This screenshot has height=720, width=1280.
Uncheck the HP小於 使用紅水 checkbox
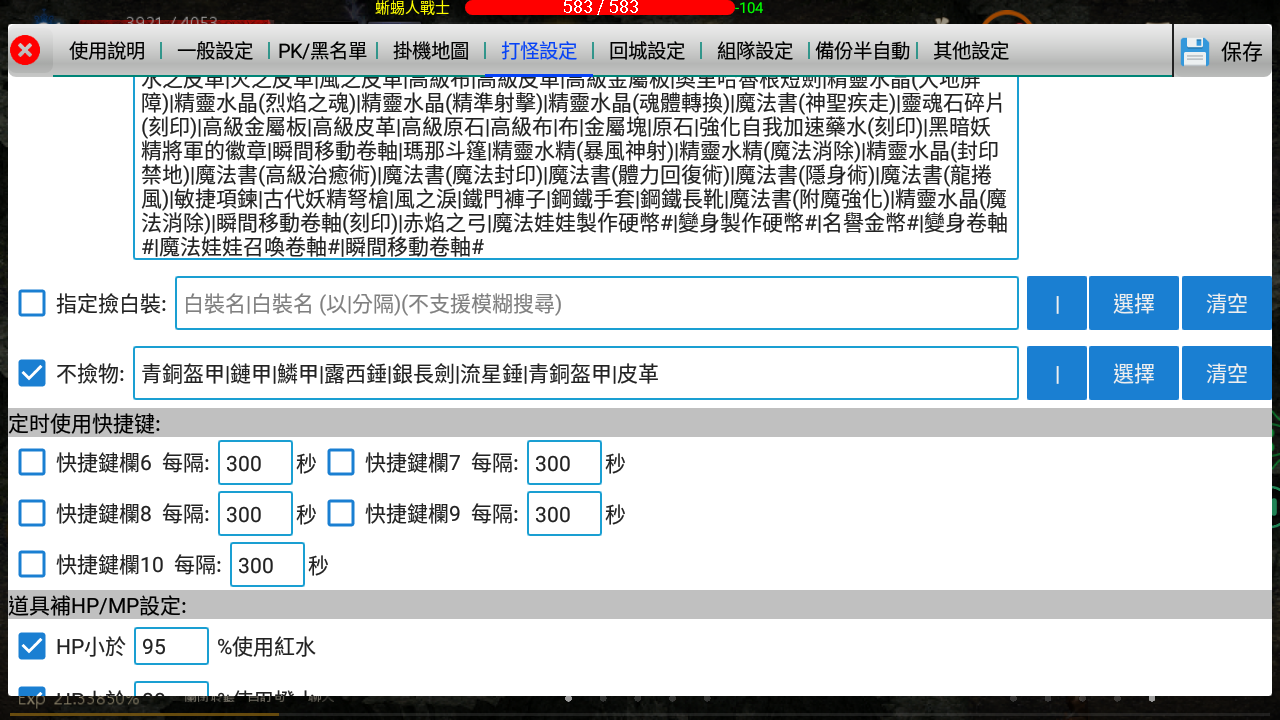32,646
